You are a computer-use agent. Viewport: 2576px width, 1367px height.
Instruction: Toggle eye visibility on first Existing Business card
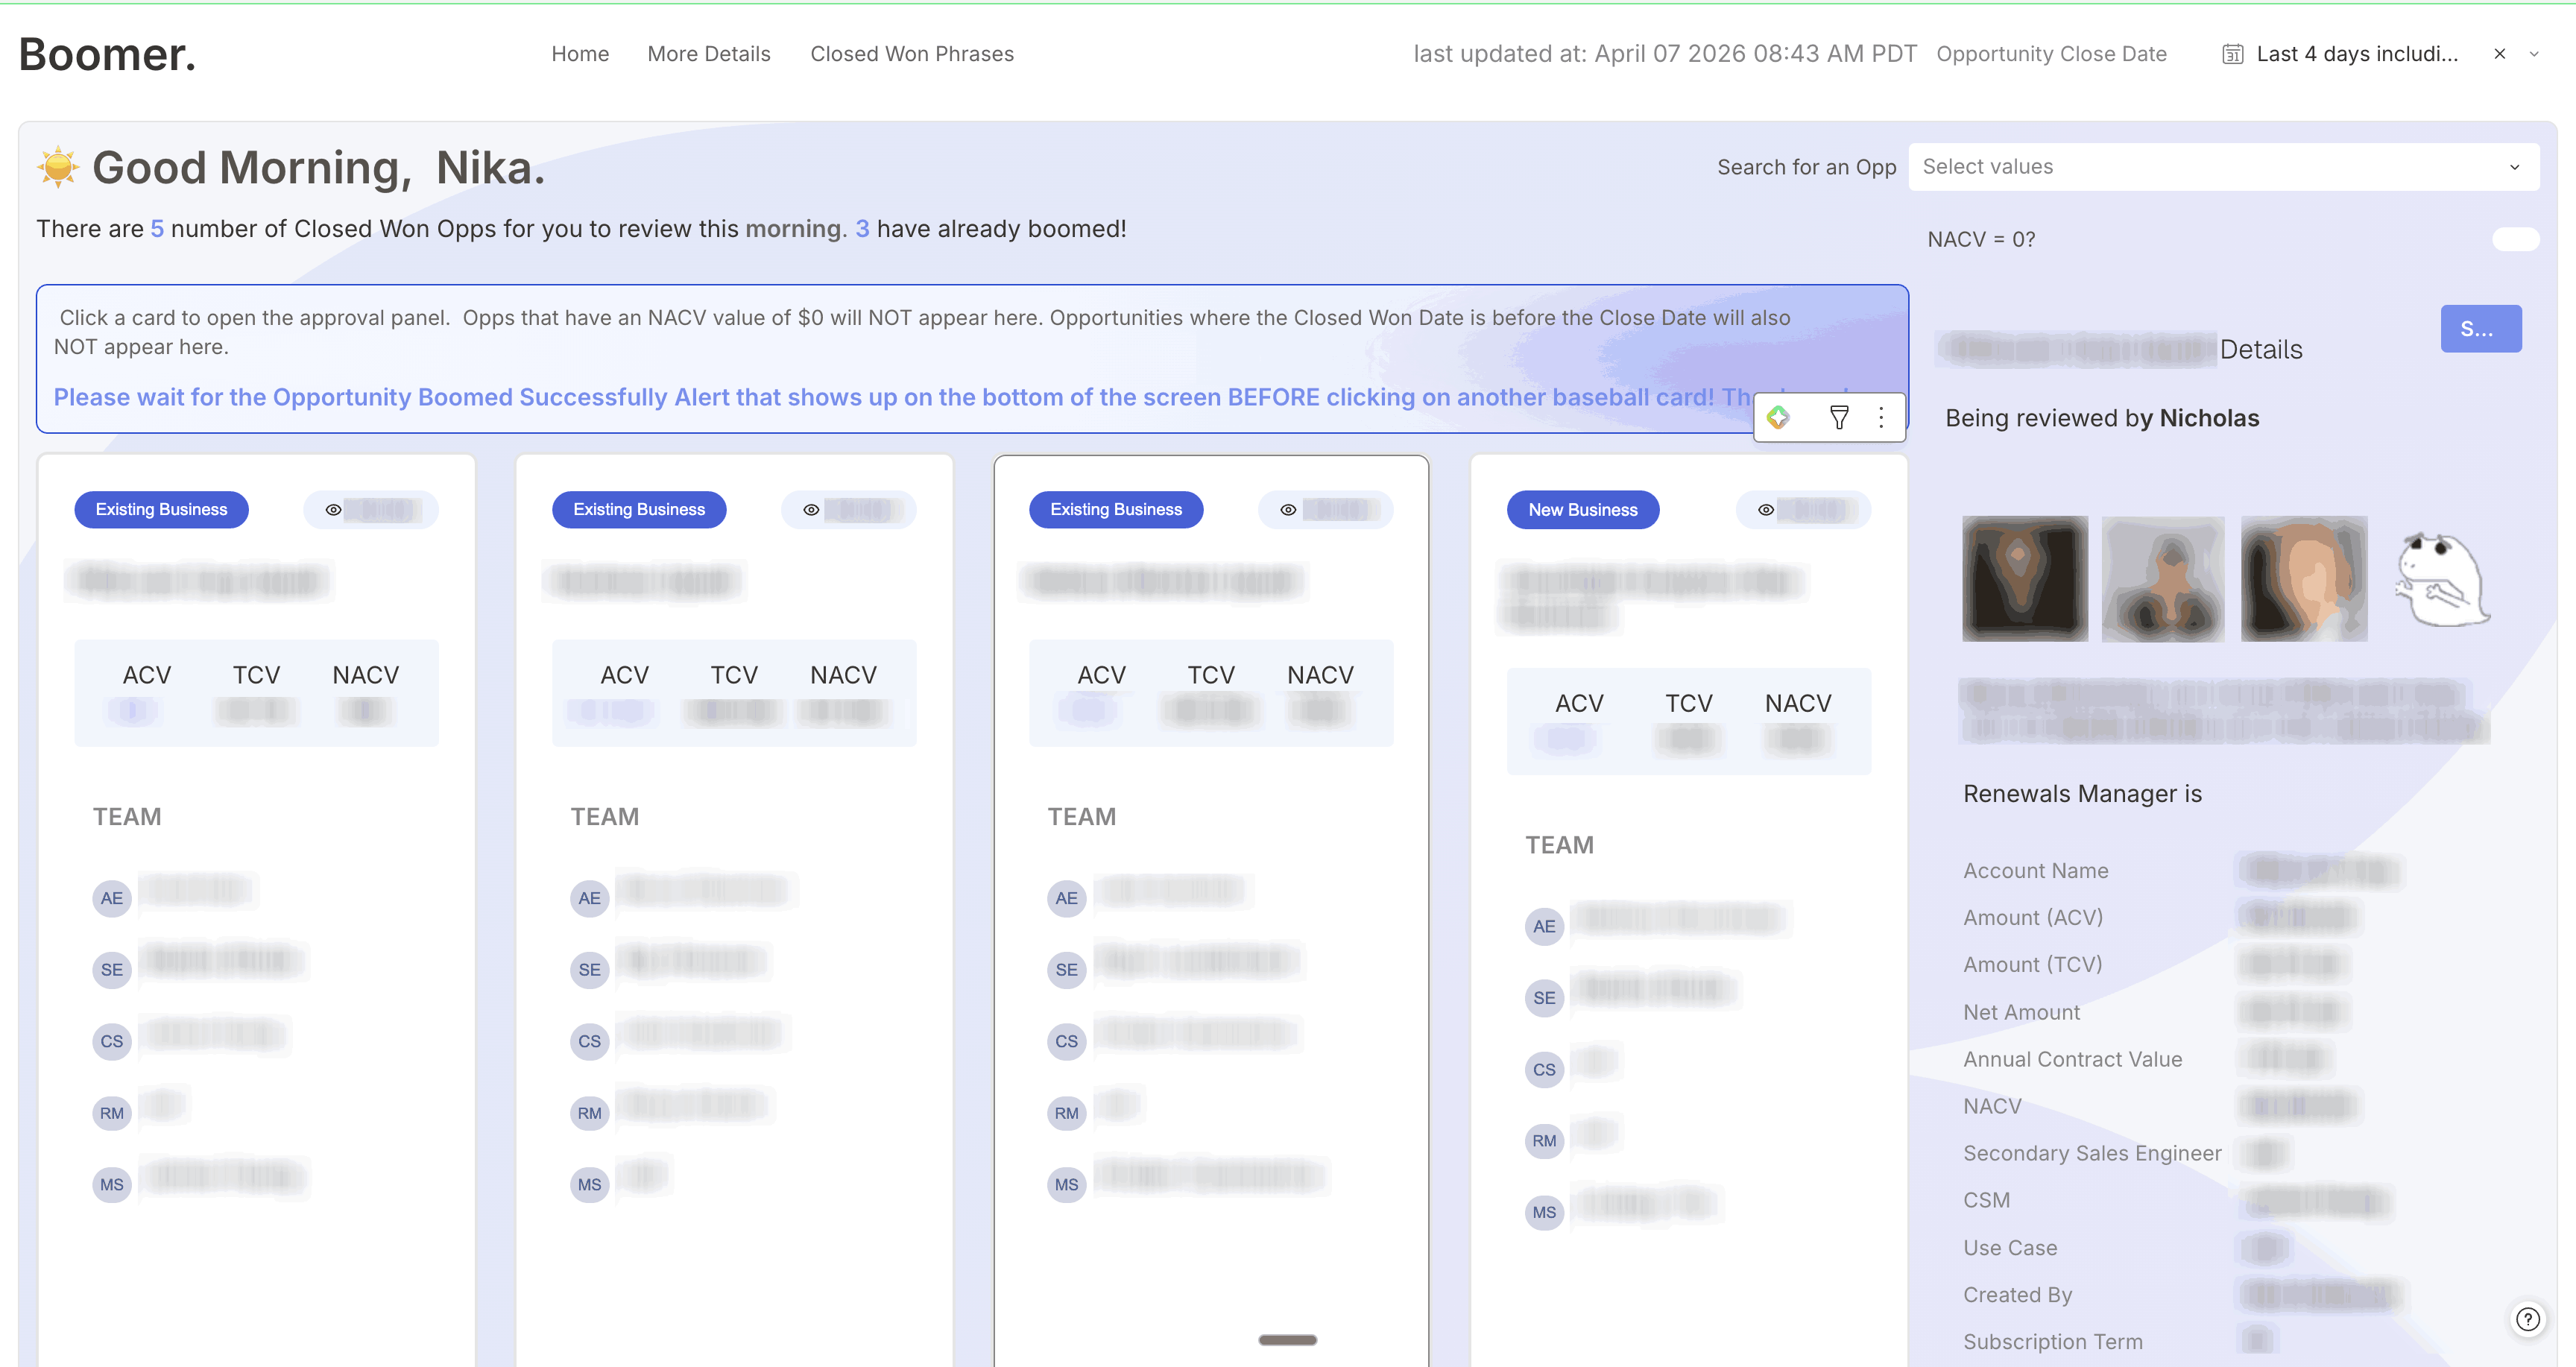(x=334, y=510)
